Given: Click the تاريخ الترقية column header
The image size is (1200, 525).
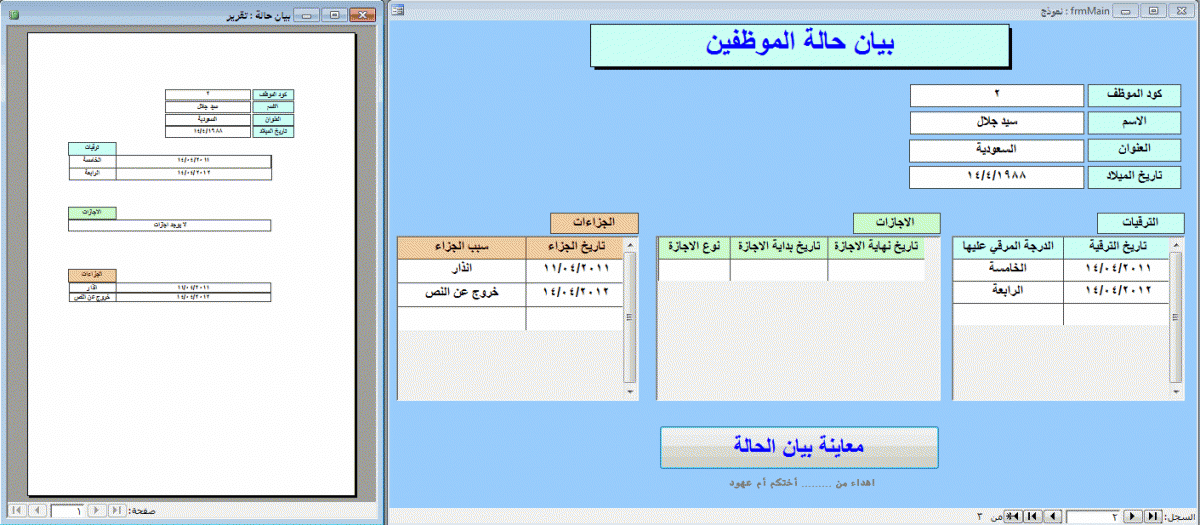Looking at the screenshot, I should click(1116, 247).
